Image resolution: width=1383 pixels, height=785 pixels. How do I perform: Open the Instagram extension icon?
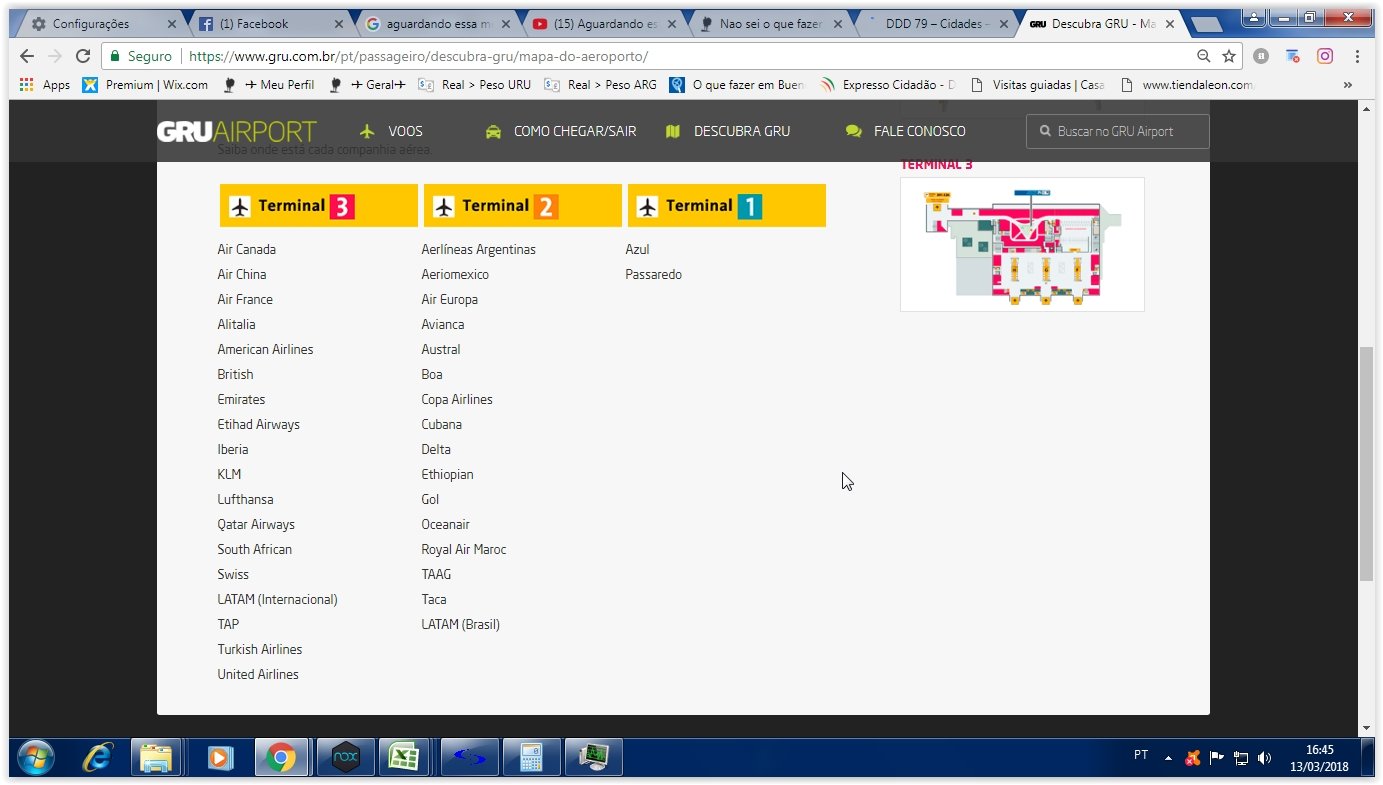[1325, 56]
